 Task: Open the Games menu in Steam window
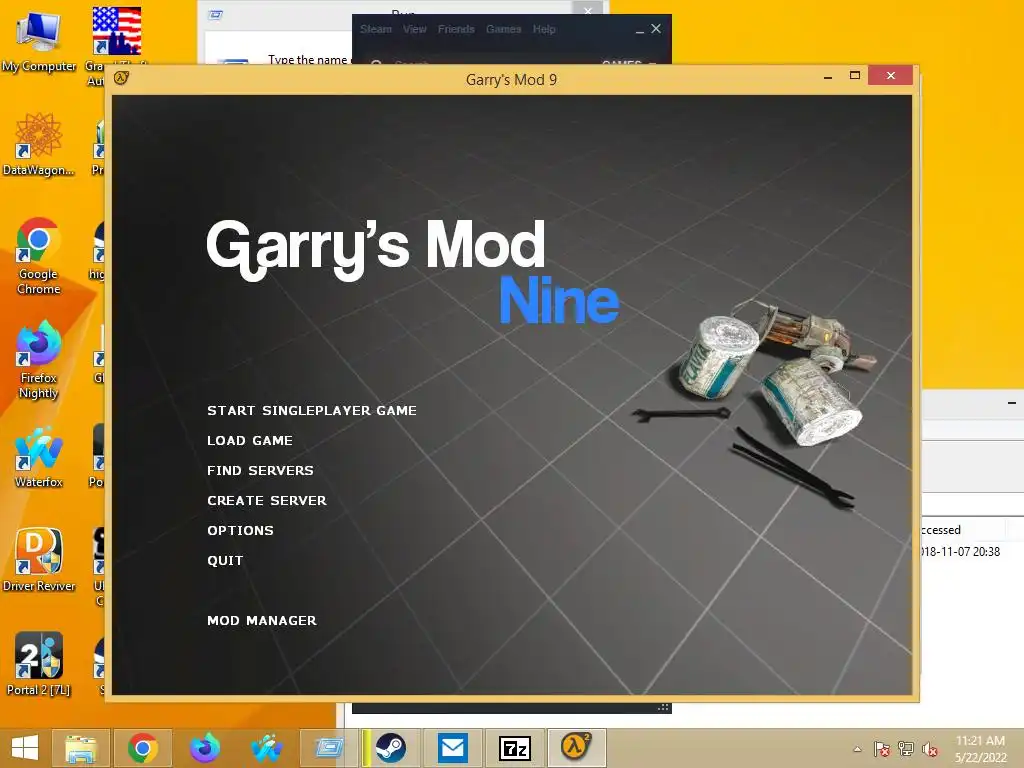pos(504,29)
